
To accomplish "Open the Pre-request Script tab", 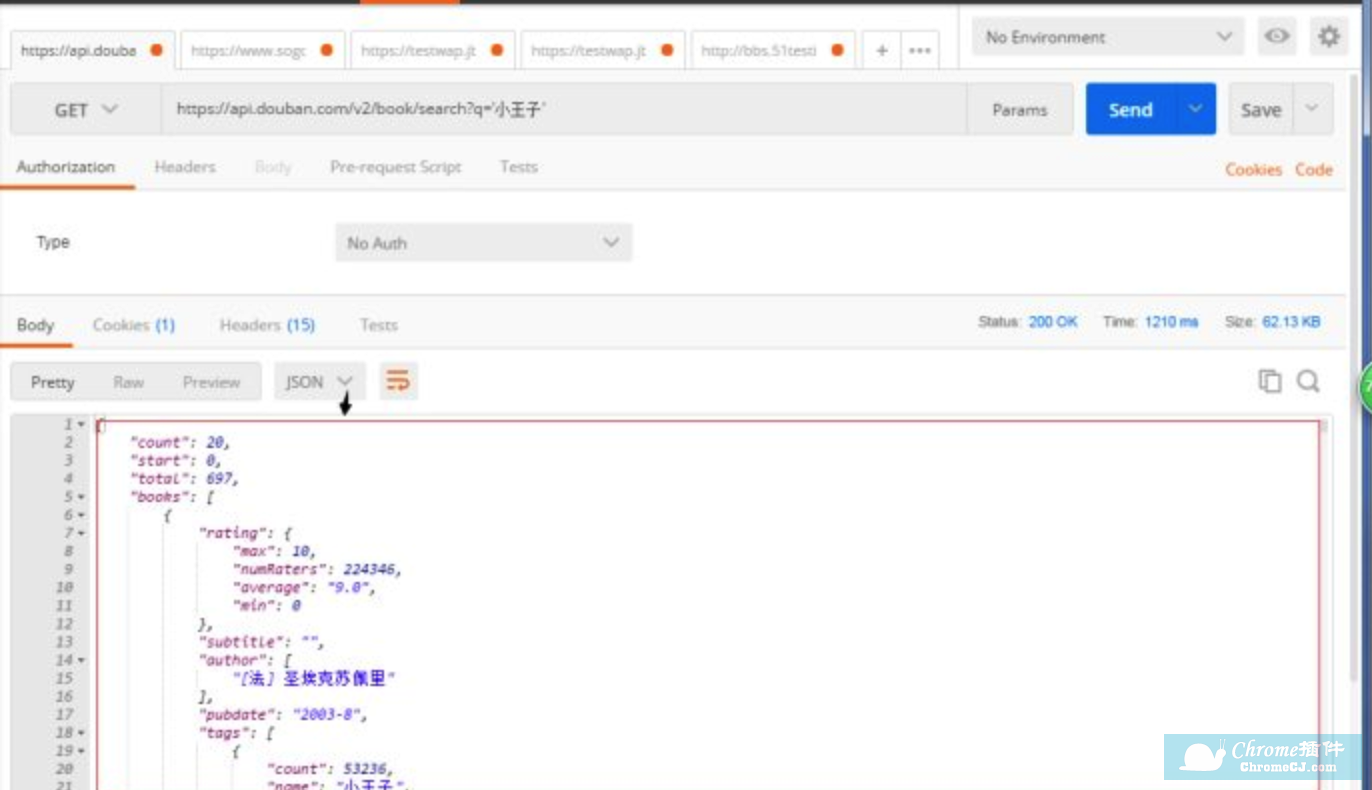I will click(x=396, y=167).
